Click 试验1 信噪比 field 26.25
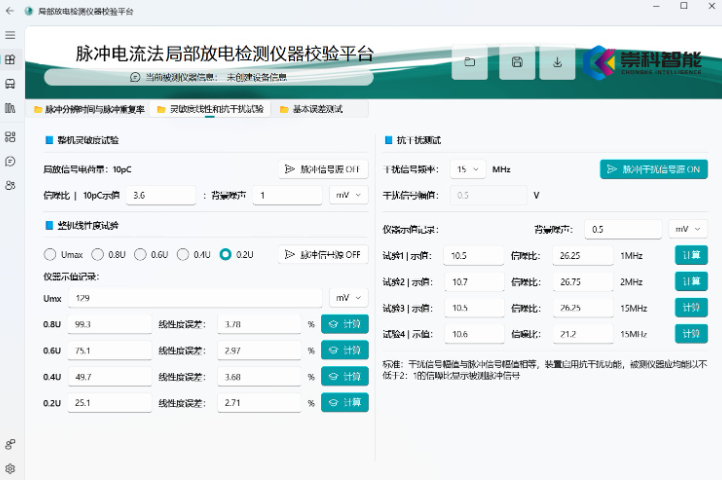Image resolution: width=722 pixels, height=480 pixels. tap(583, 256)
